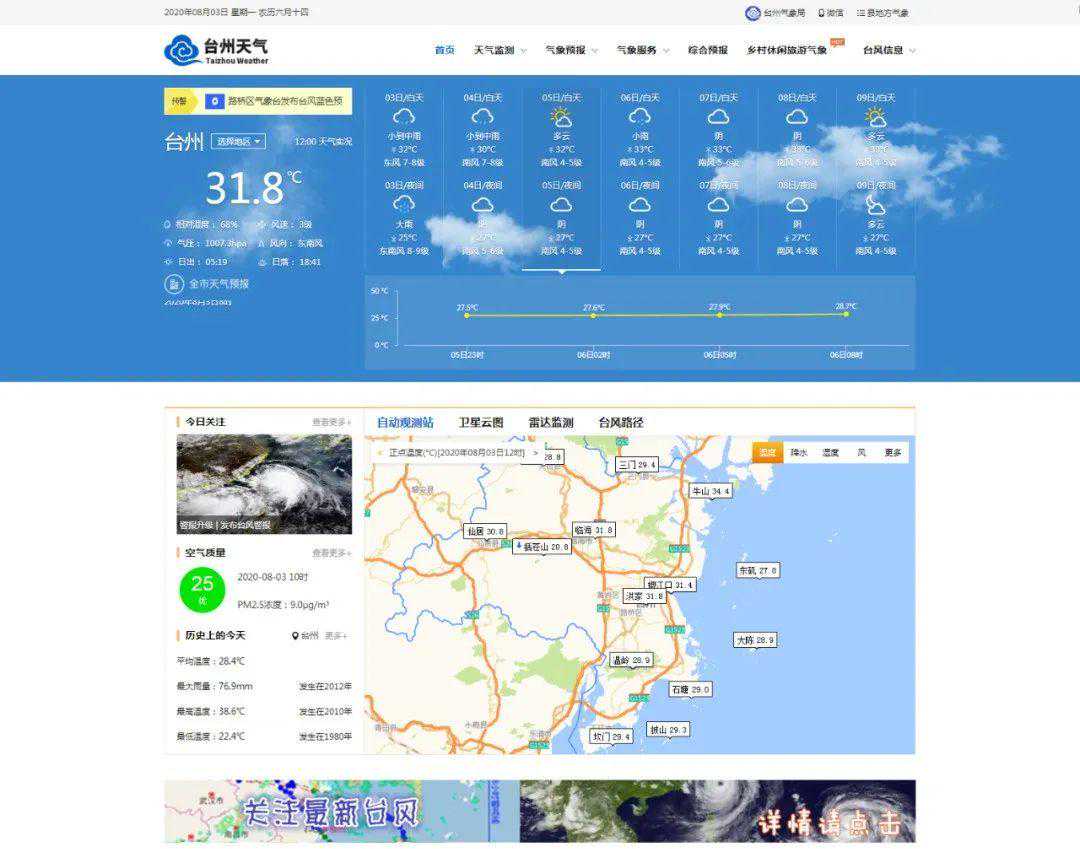Toggle map layer to 湿度
This screenshot has width=1080, height=849.
pyautogui.click(x=830, y=453)
